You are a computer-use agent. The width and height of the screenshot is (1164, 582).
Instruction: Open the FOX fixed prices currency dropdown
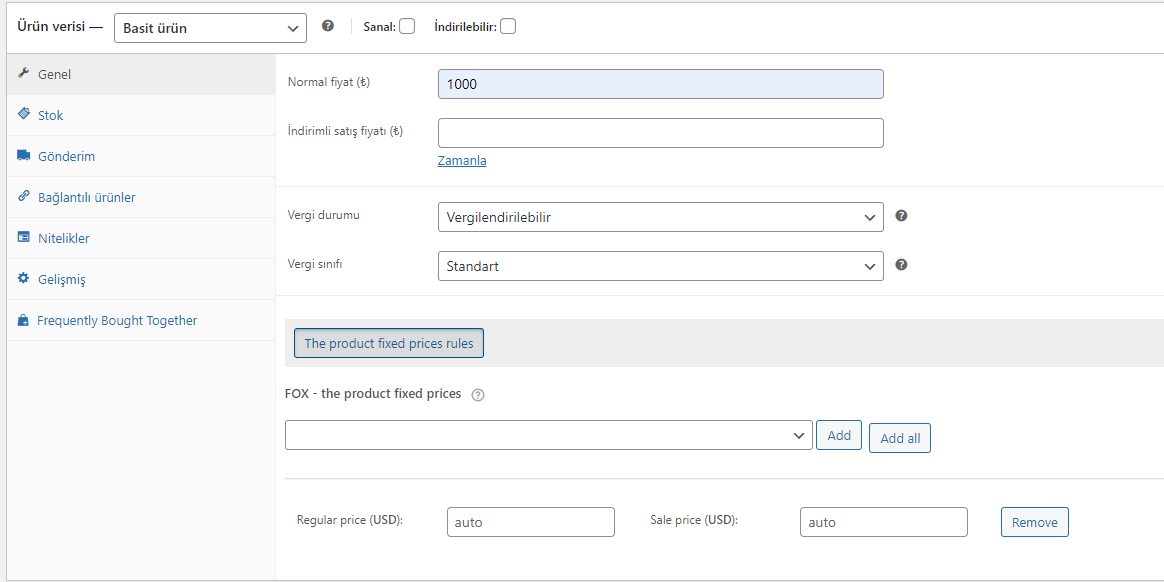[549, 435]
